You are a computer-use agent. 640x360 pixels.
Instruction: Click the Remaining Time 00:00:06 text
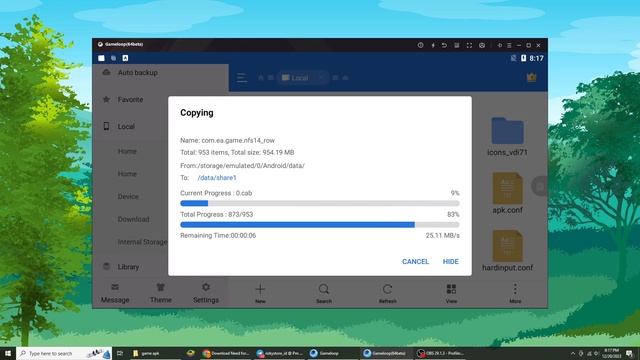tap(218, 236)
